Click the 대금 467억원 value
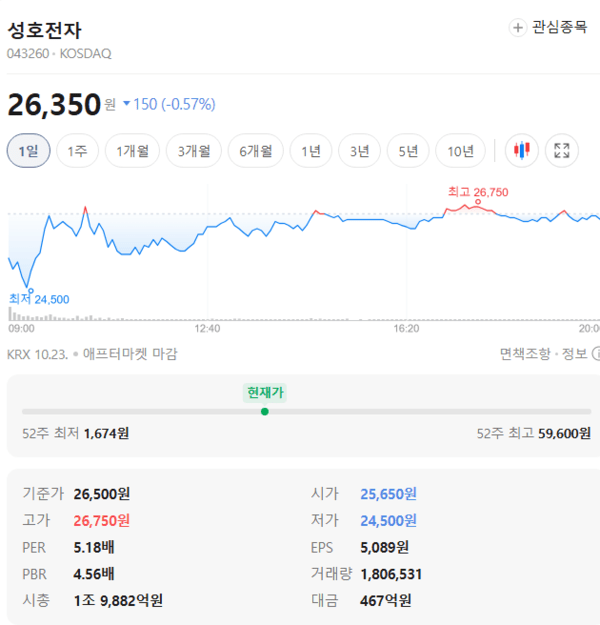Screen dimensions: 600x625 click(x=386, y=600)
